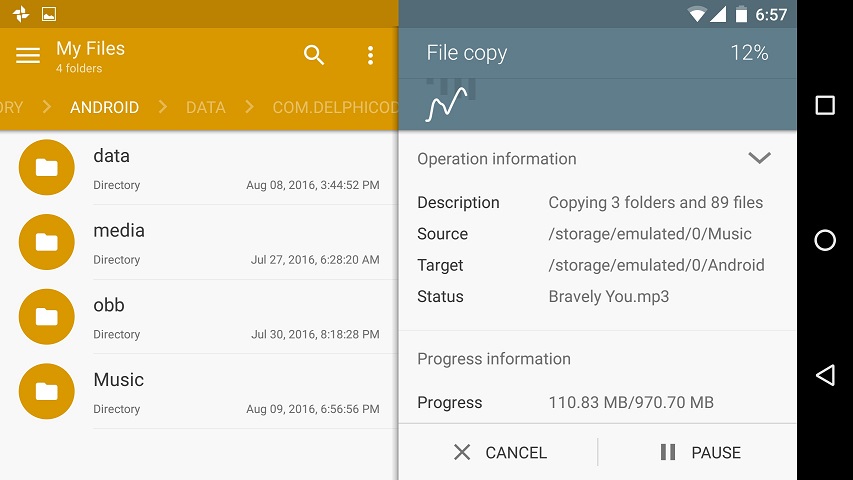Tap the data folder icon
Image resolution: width=853 pixels, height=480 pixels.
[x=46, y=168]
